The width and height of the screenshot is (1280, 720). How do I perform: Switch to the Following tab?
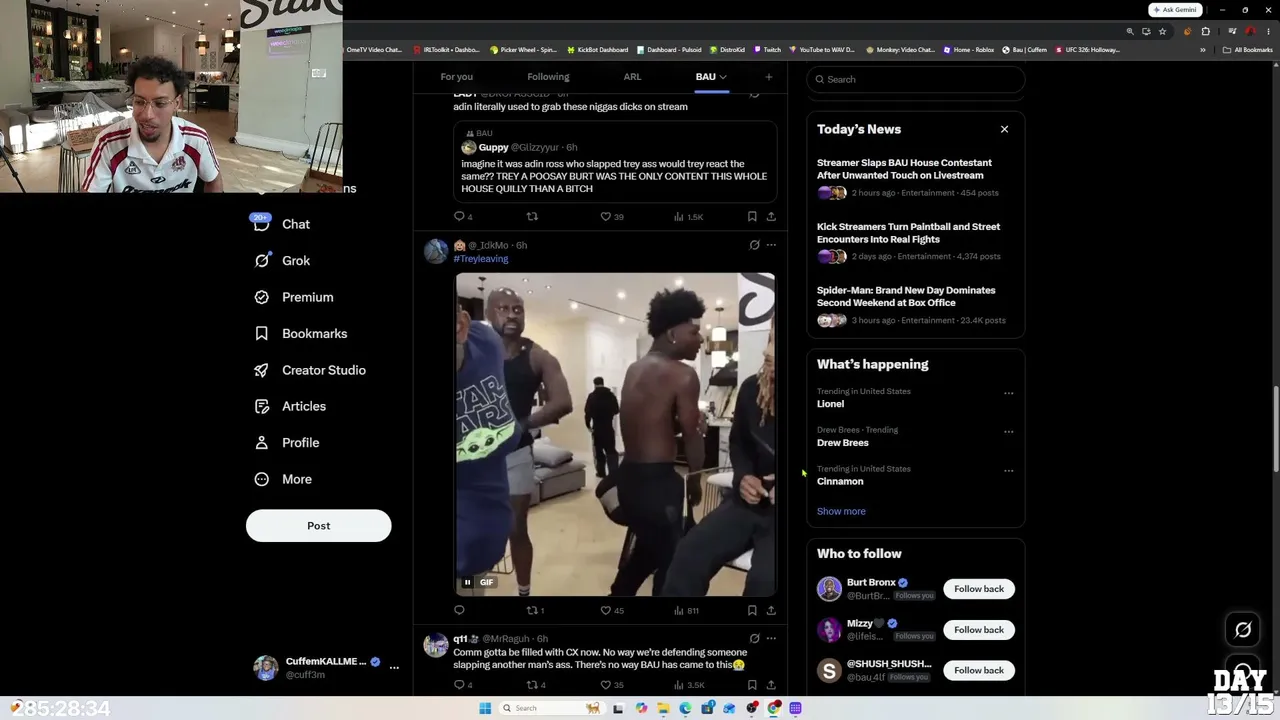tap(548, 77)
